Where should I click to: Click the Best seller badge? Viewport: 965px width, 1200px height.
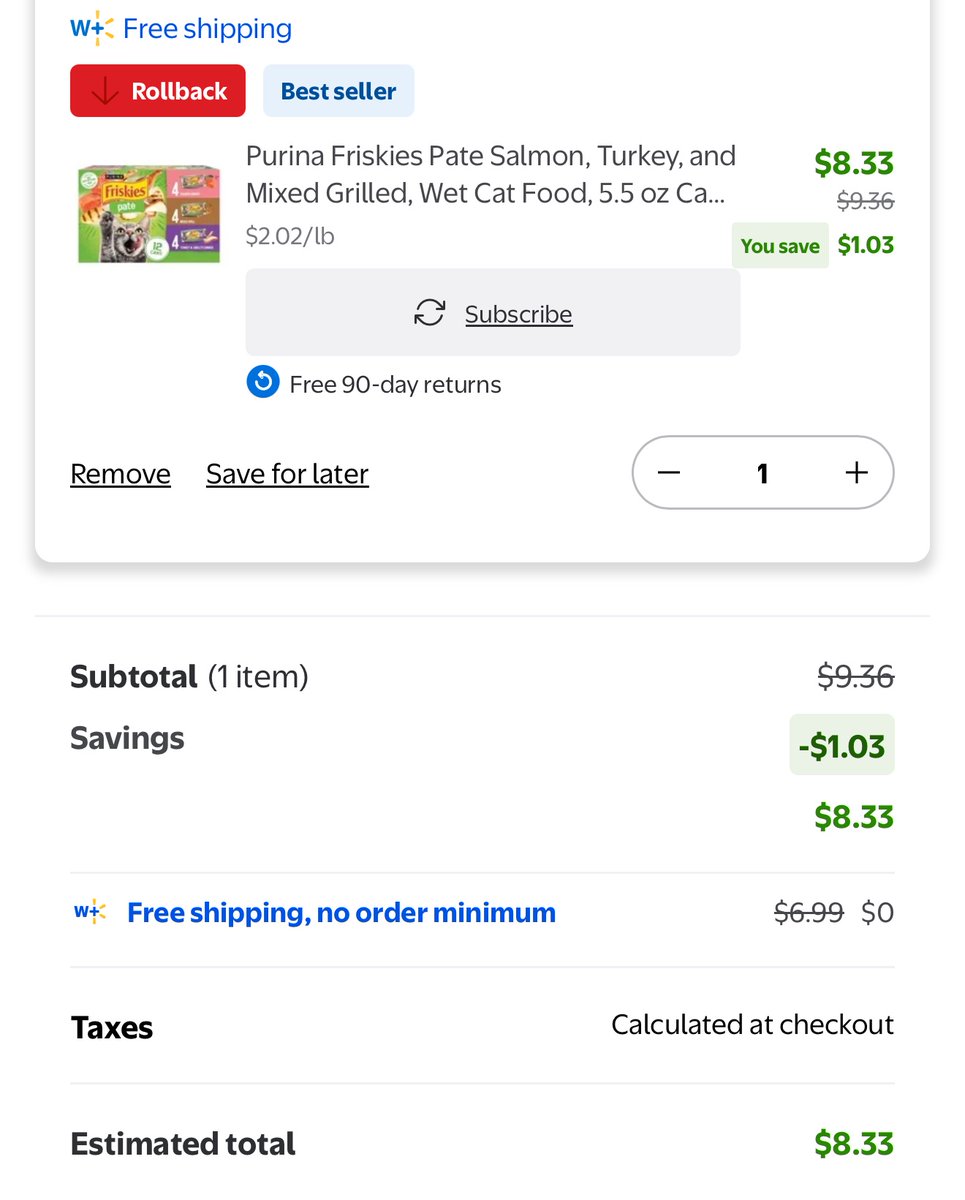[338, 91]
